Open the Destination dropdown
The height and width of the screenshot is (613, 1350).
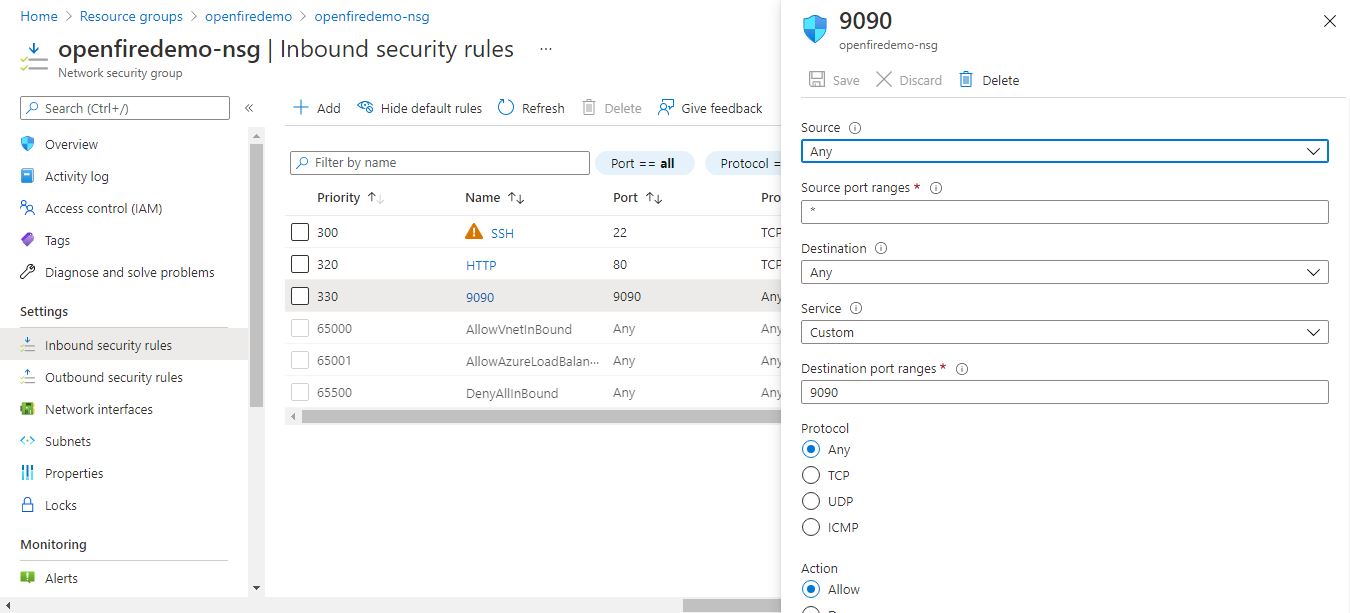click(1064, 272)
